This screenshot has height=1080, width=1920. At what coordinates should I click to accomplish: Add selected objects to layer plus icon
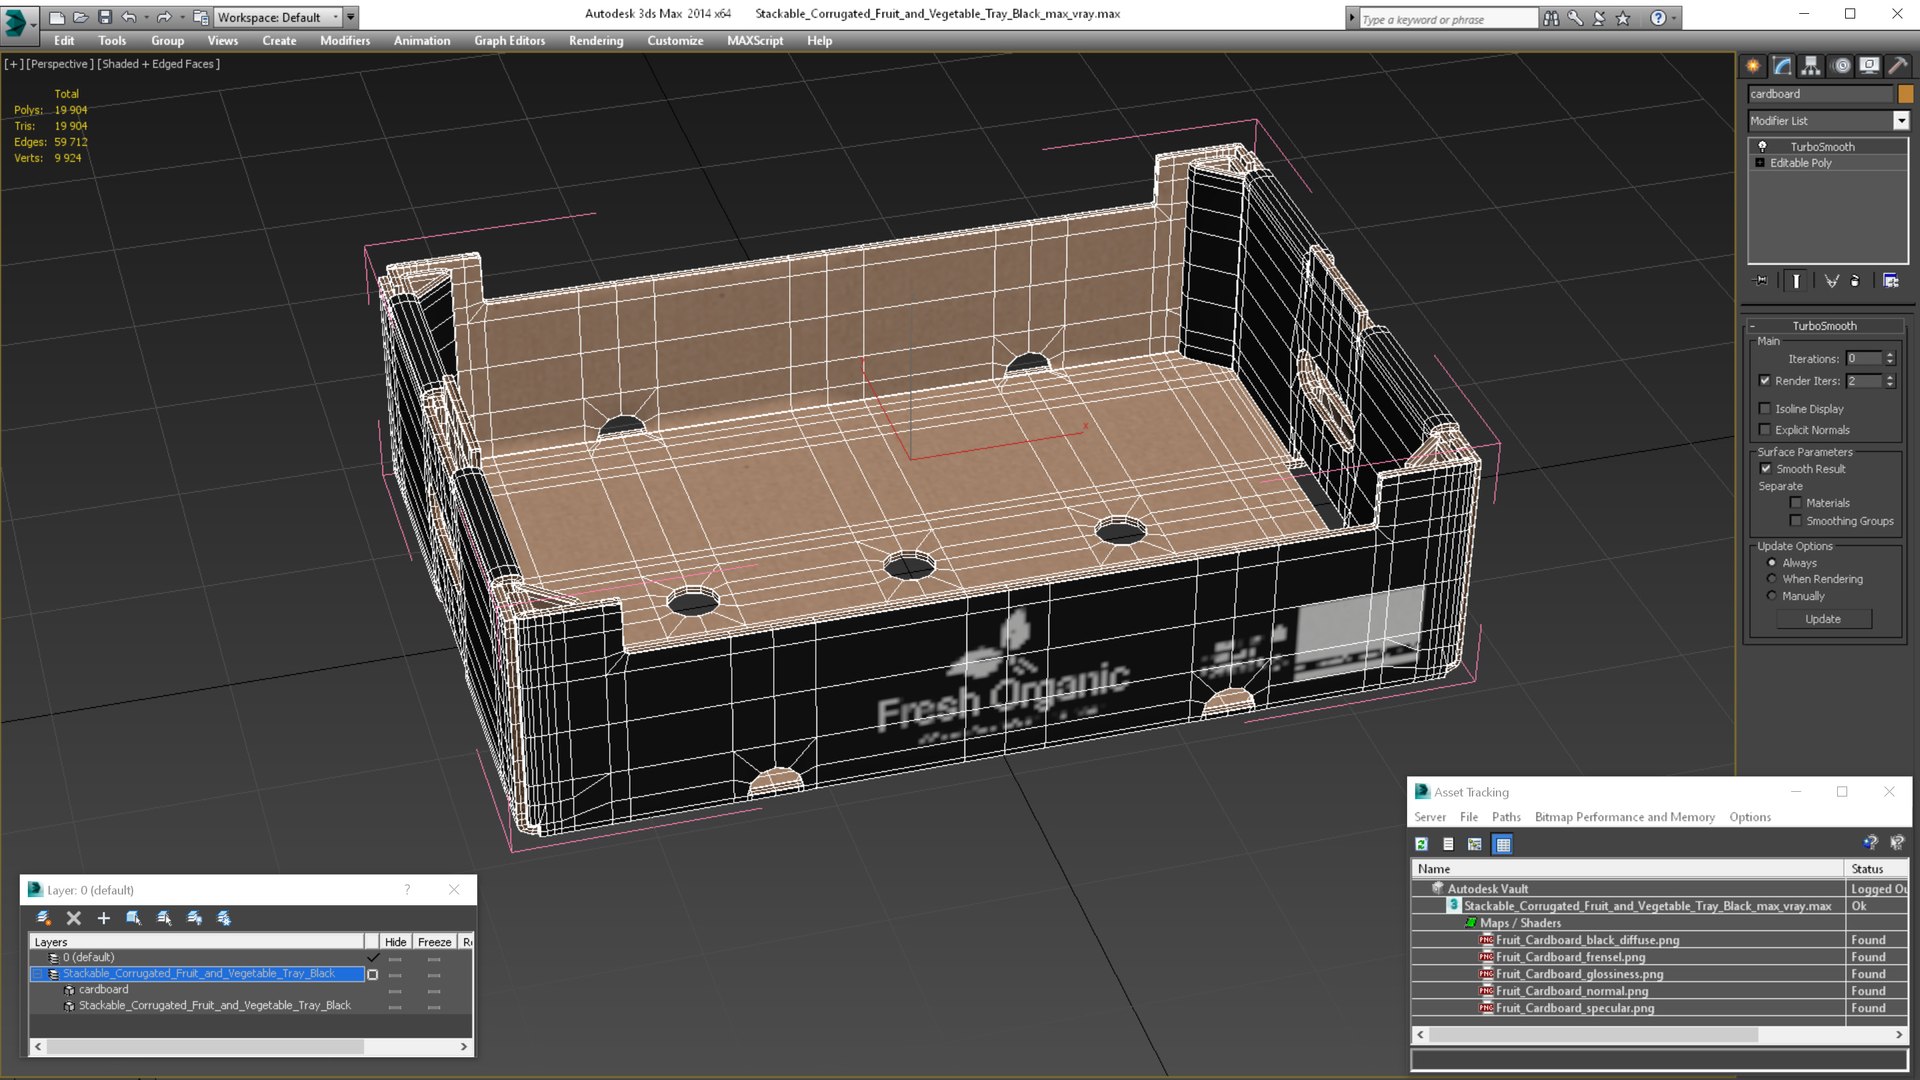pyautogui.click(x=103, y=918)
